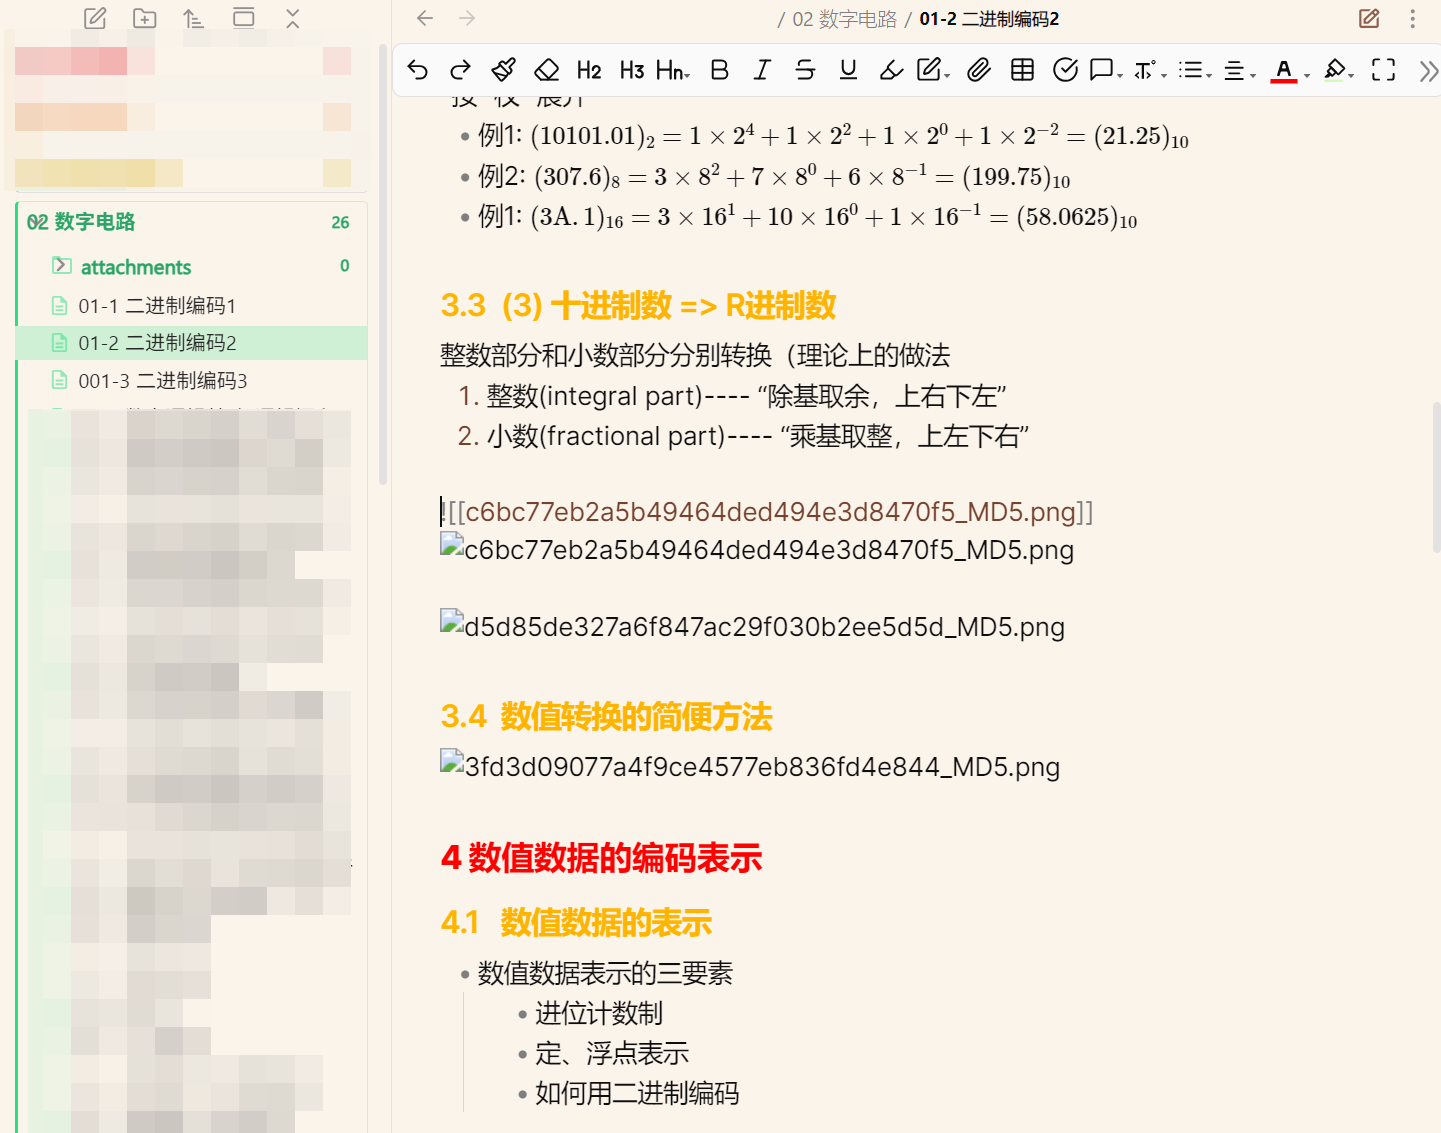Toggle bold formatting
1441x1133 pixels.
(x=719, y=70)
